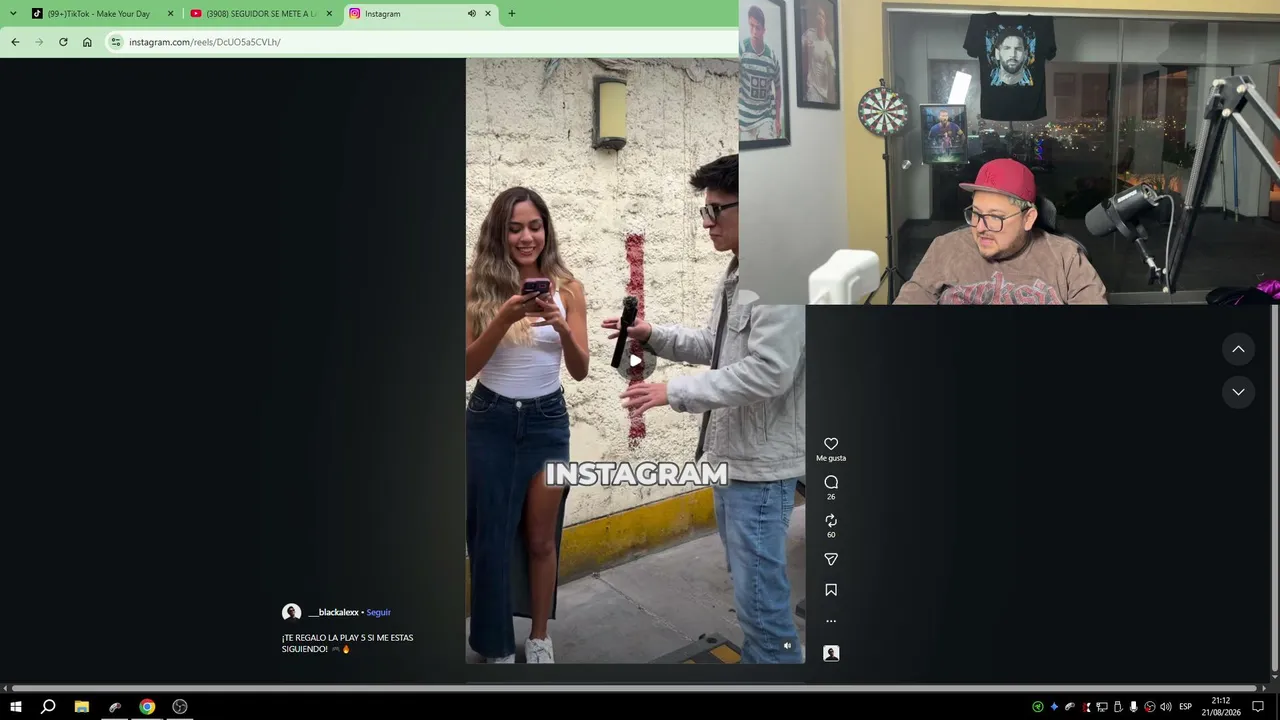The height and width of the screenshot is (720, 1280).
Task: Switch to the TikTok - Make Your Day tab
Action: click(99, 14)
